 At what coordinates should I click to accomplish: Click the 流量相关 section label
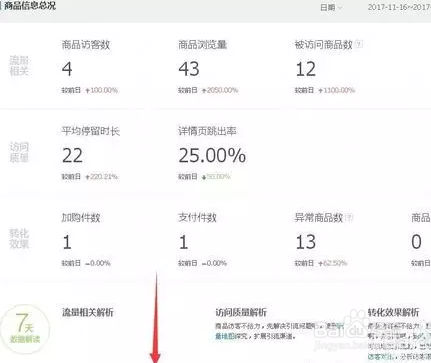19,66
